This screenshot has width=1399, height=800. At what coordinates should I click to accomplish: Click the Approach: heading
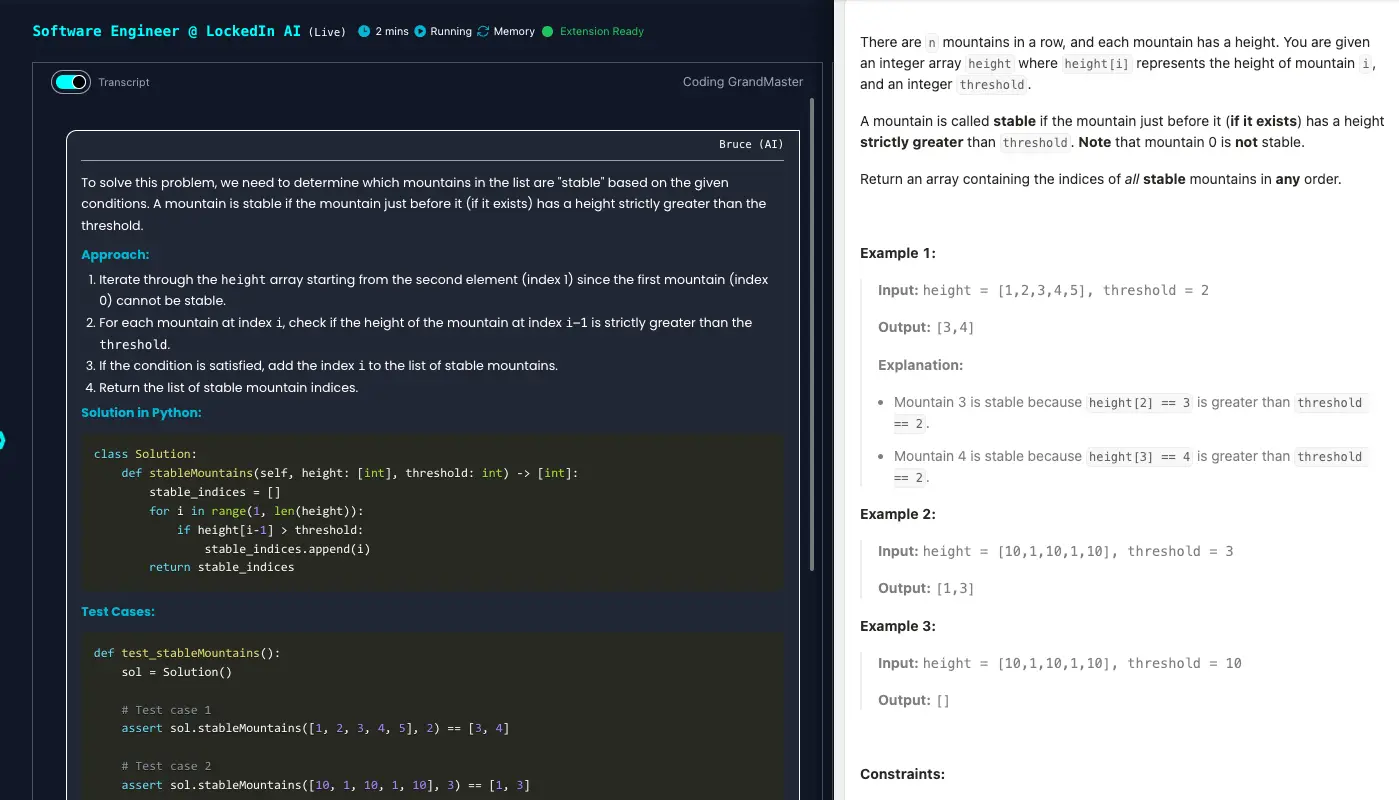coord(115,255)
